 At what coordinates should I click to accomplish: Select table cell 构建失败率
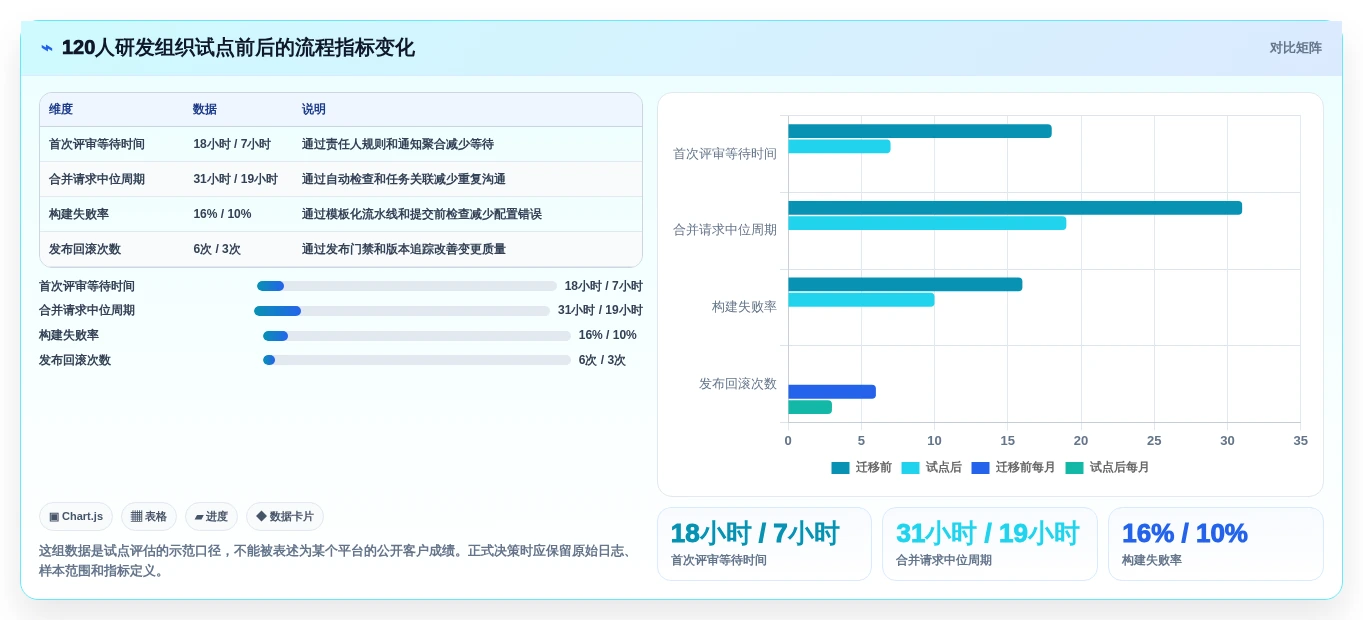(79, 214)
